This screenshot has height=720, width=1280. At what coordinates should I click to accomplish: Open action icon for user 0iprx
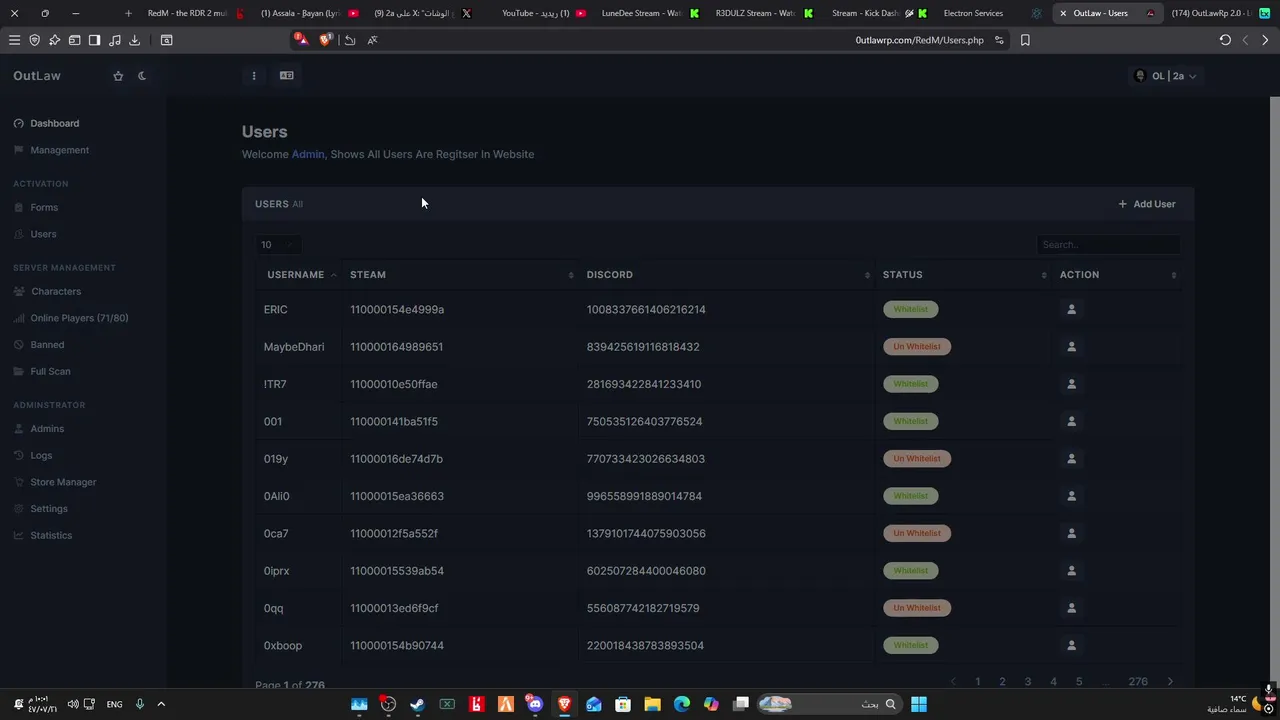[x=1071, y=571]
